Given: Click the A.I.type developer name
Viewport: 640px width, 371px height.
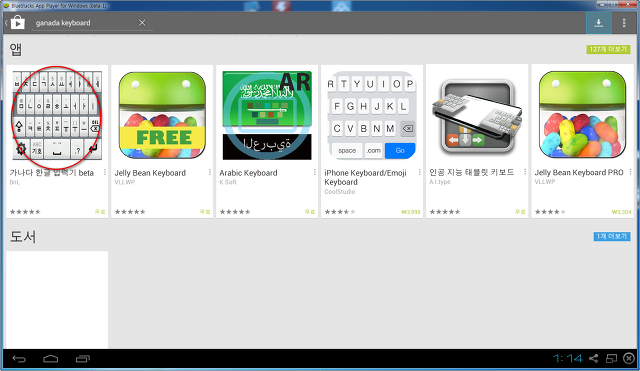Looking at the screenshot, I should click(x=440, y=182).
